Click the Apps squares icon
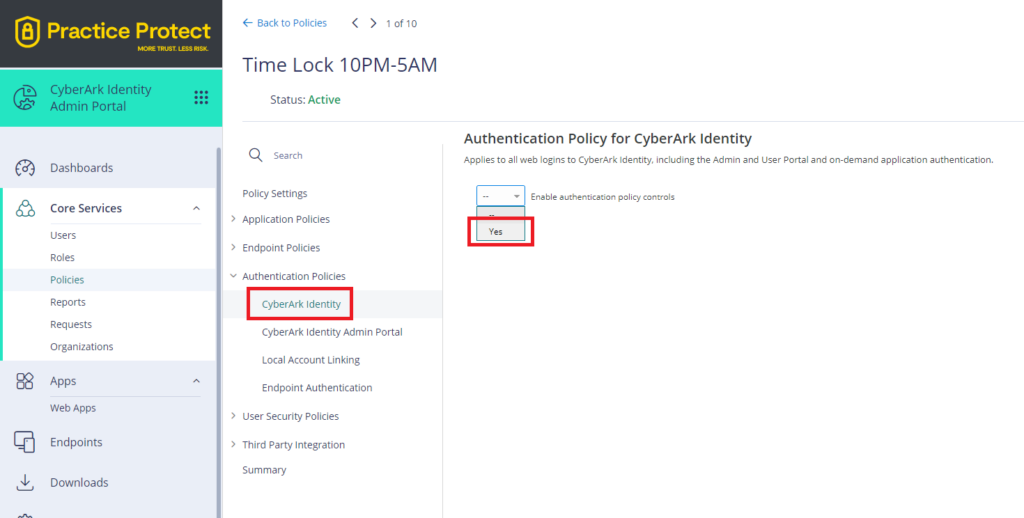The height and width of the screenshot is (518, 1024). pyautogui.click(x=25, y=381)
